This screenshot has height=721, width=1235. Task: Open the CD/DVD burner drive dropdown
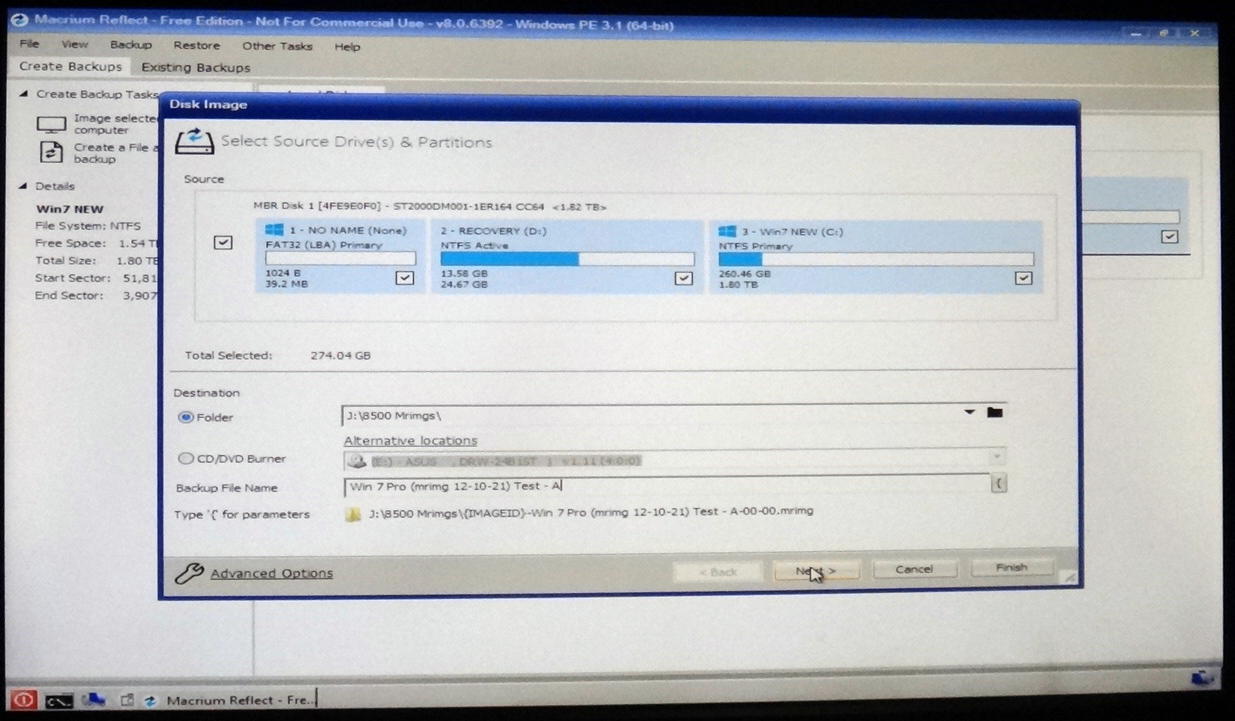[x=996, y=458]
